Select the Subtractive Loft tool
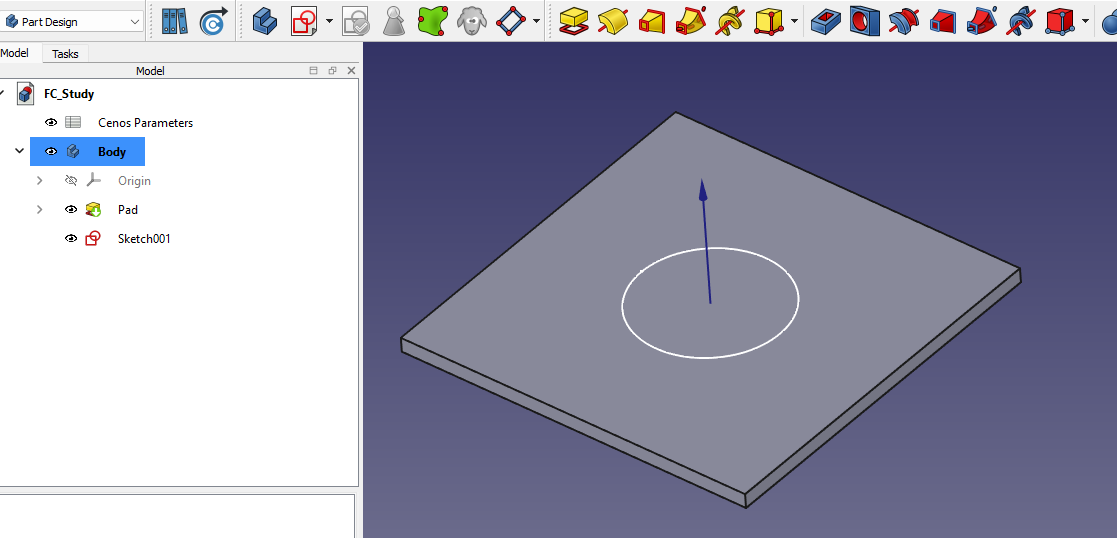 coord(942,22)
